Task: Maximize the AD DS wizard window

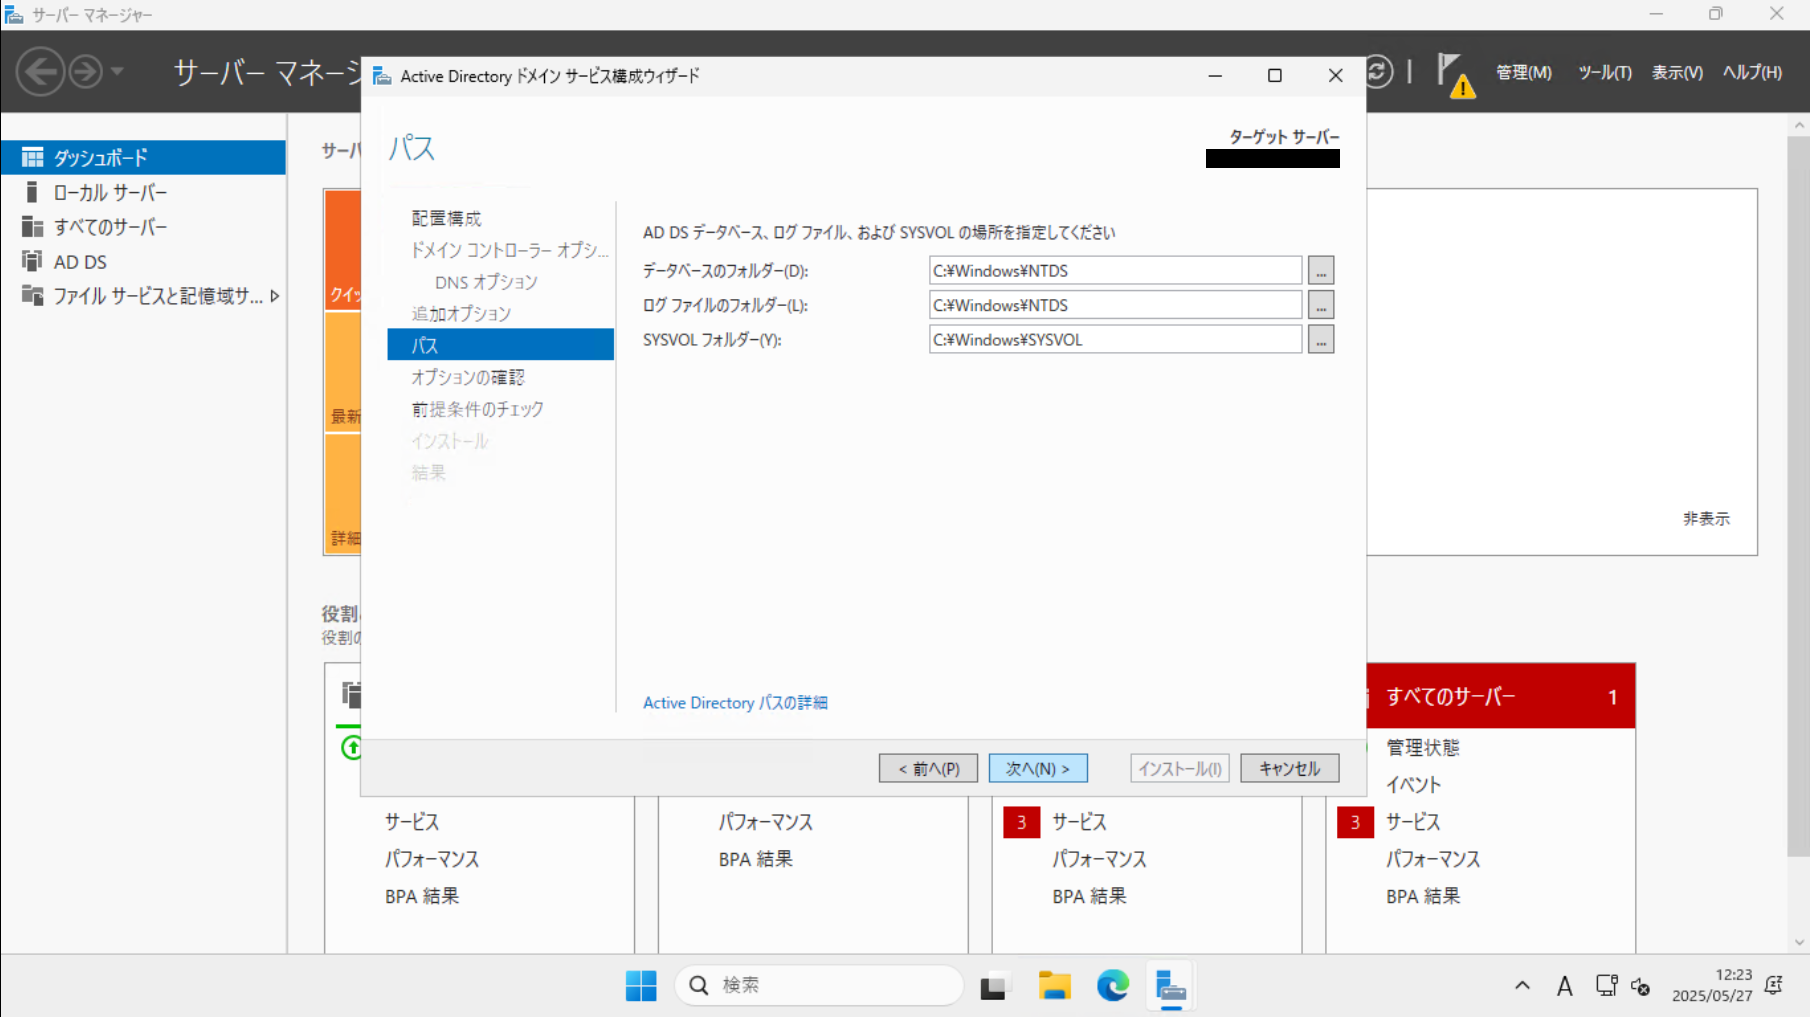Action: (x=1275, y=76)
